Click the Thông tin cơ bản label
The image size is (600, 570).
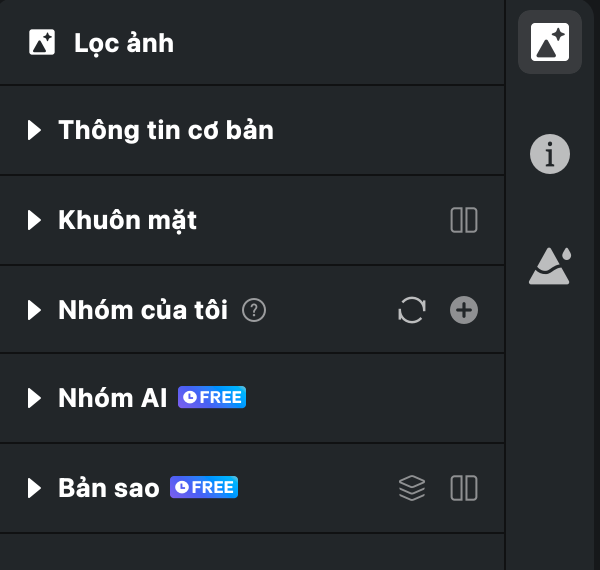(166, 130)
